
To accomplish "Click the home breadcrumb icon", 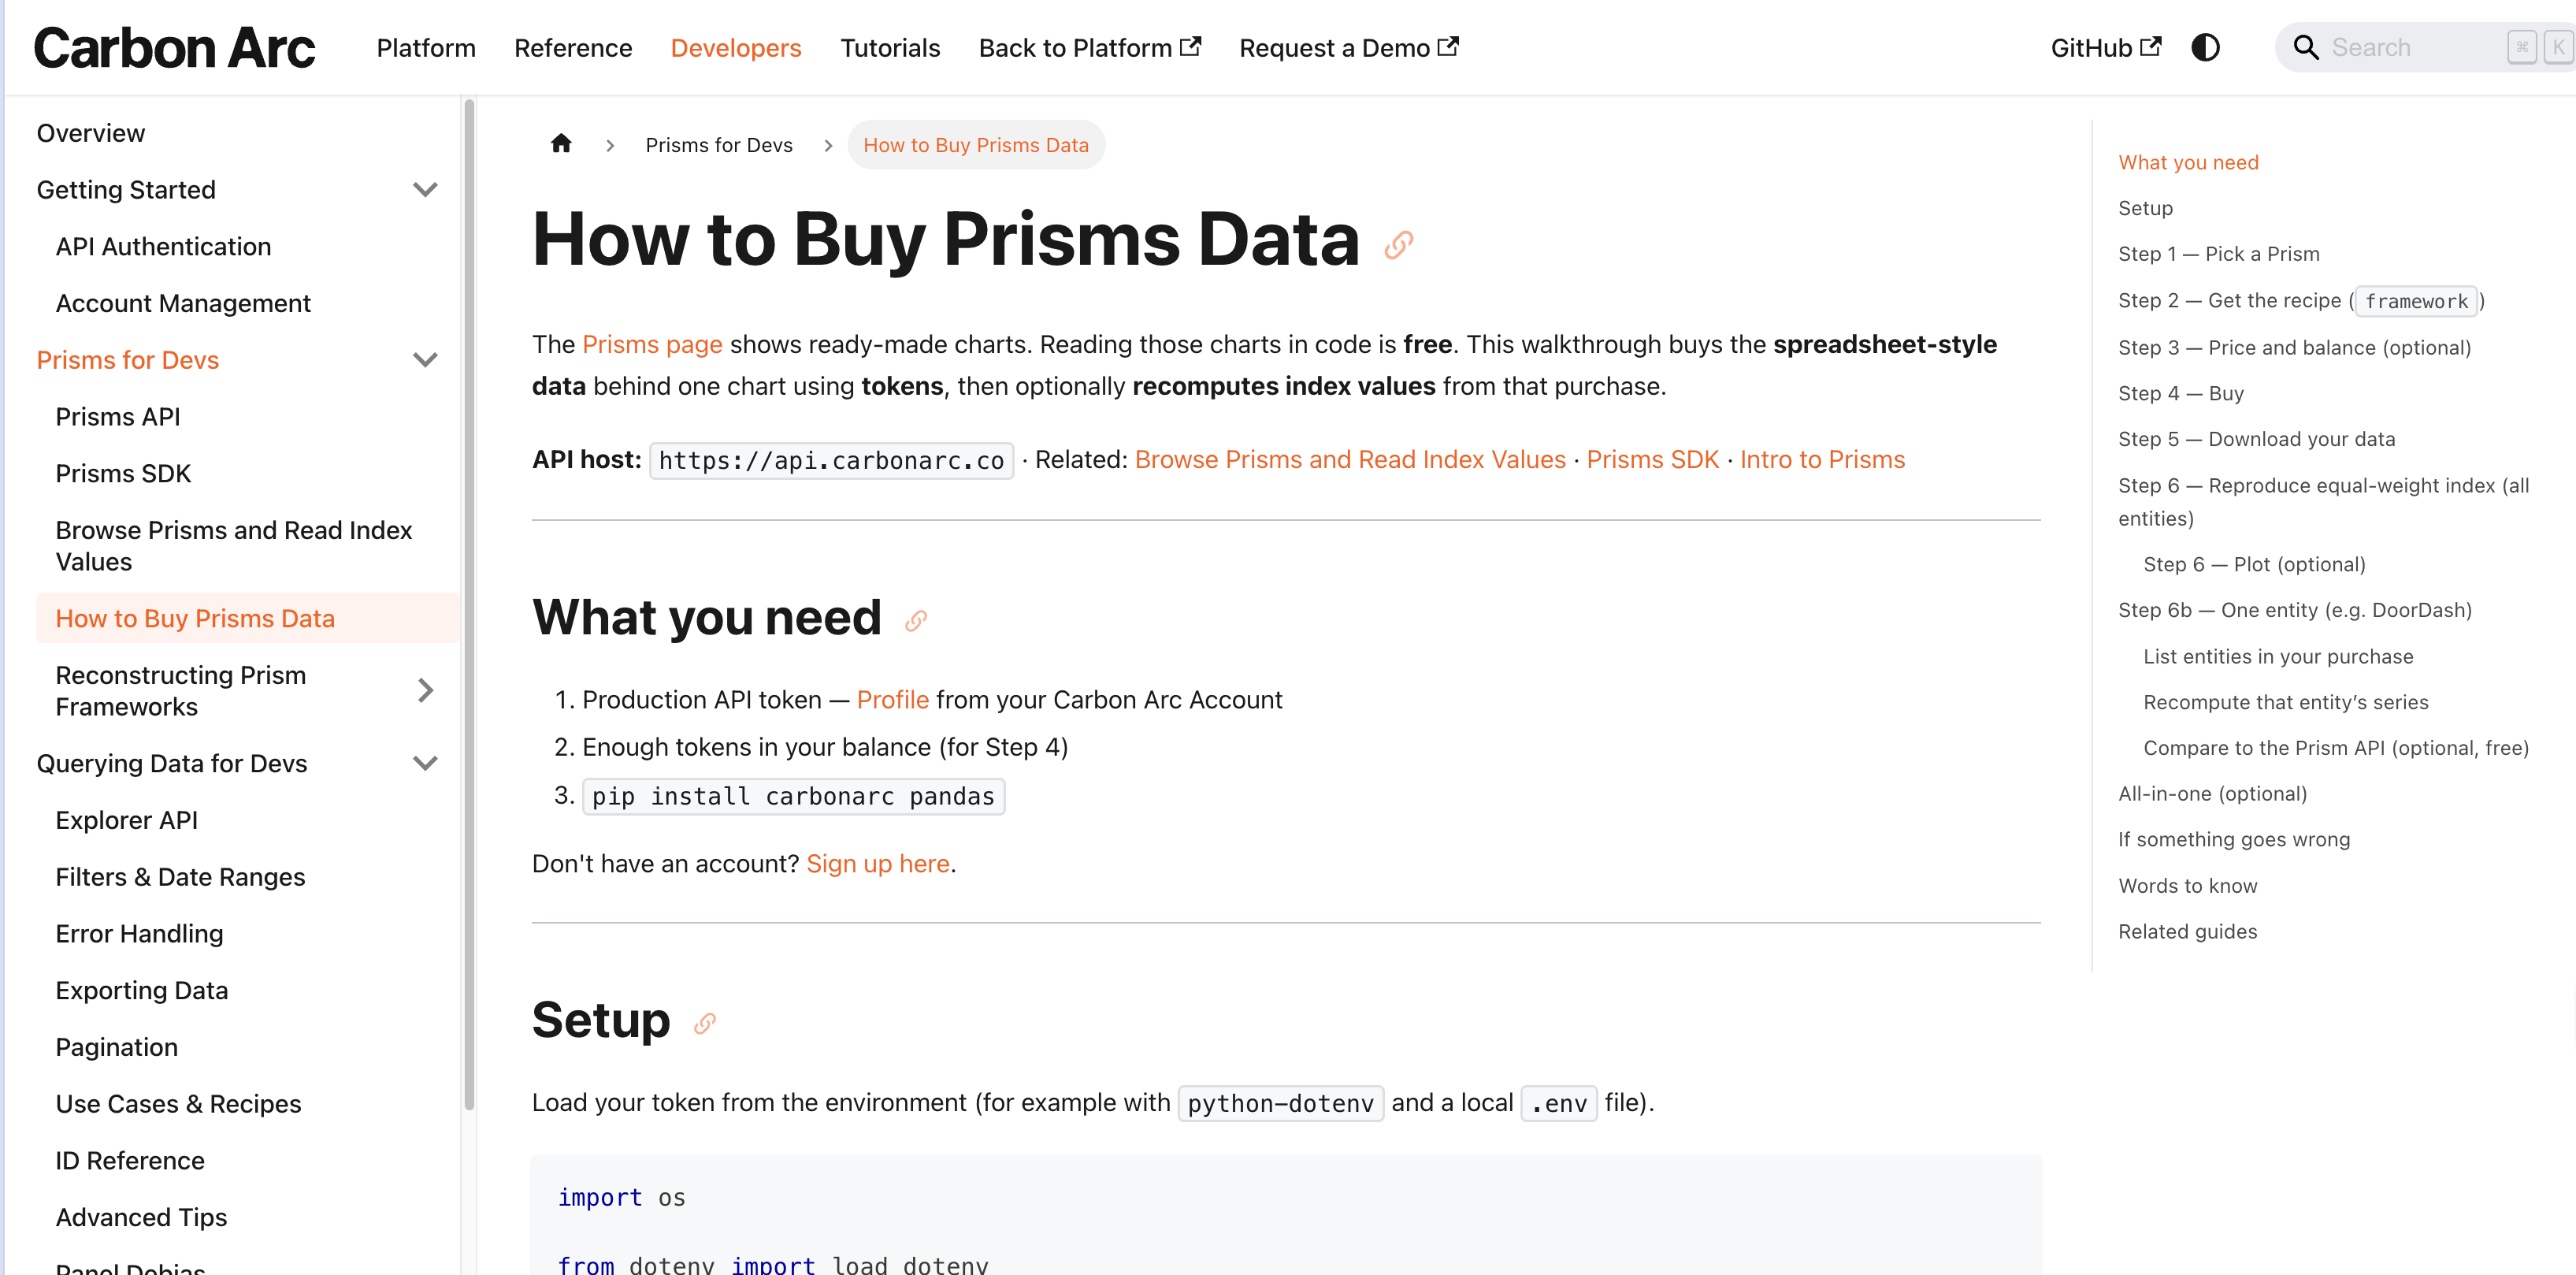I will coord(561,144).
